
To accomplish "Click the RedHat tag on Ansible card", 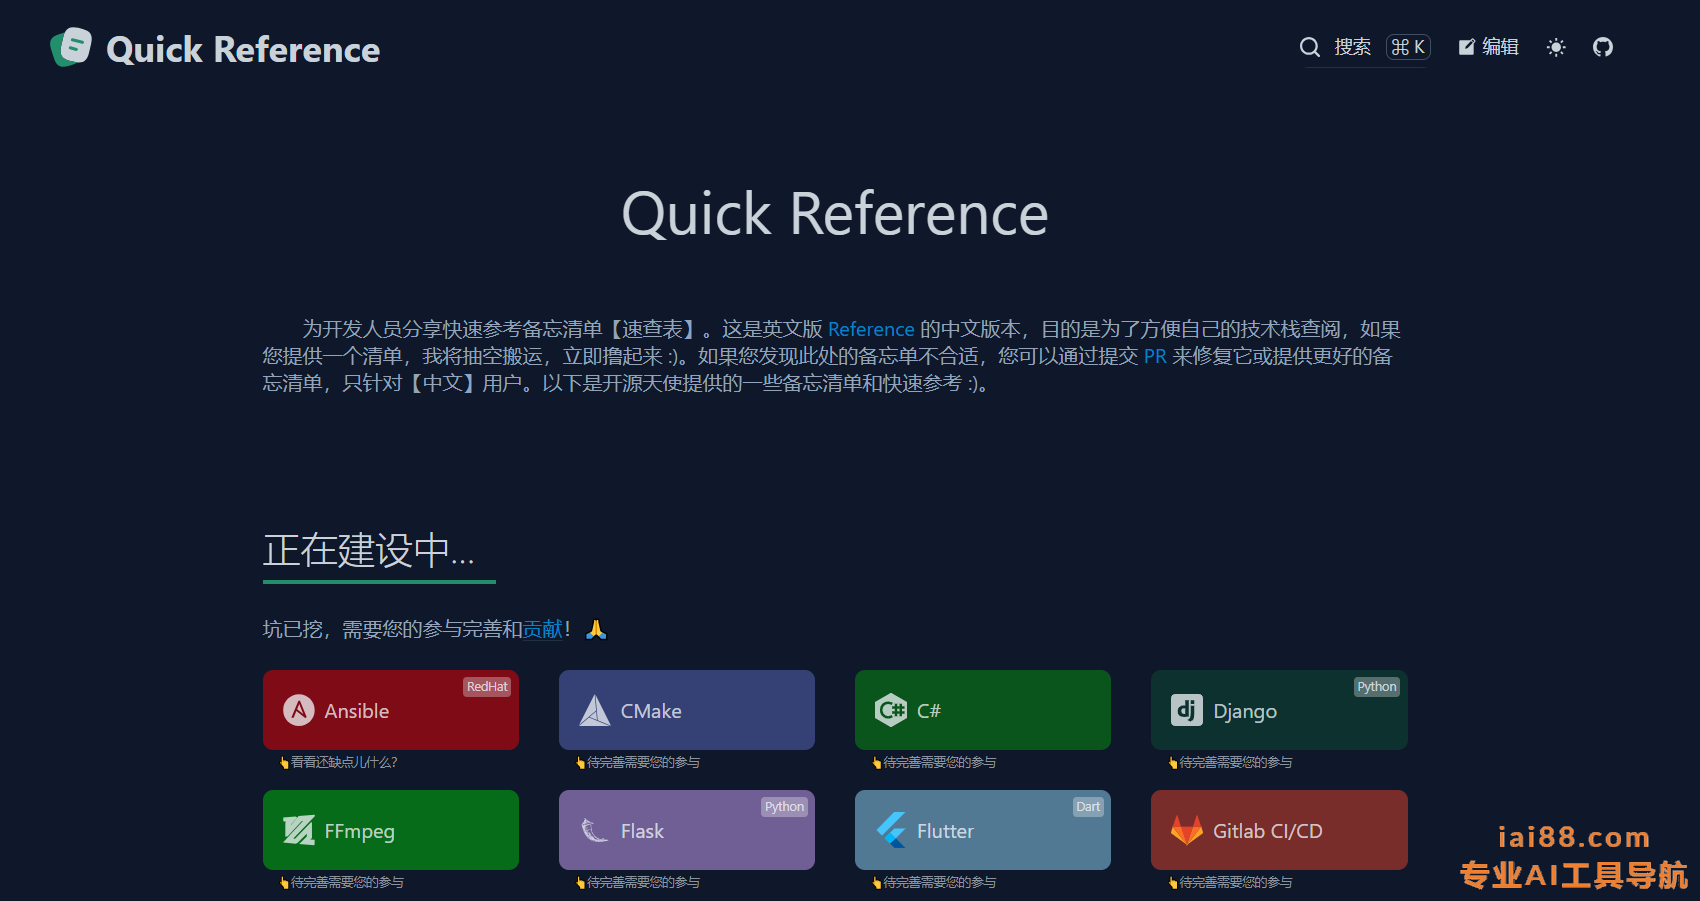I will [x=487, y=687].
